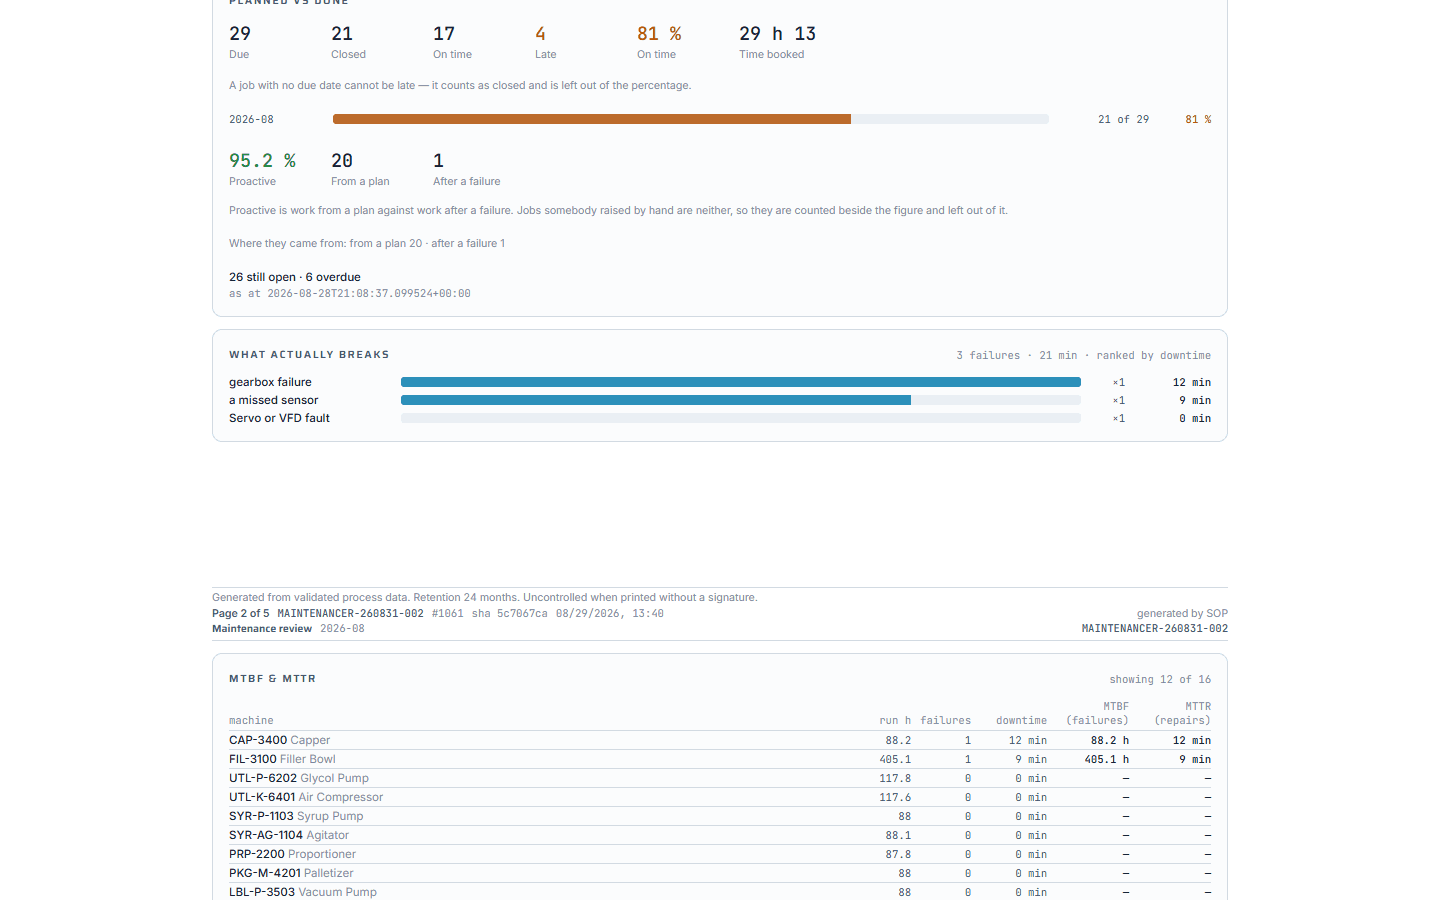Select the FIL-3100 Filler Bowl row
The image size is (1440, 900).
click(720, 759)
